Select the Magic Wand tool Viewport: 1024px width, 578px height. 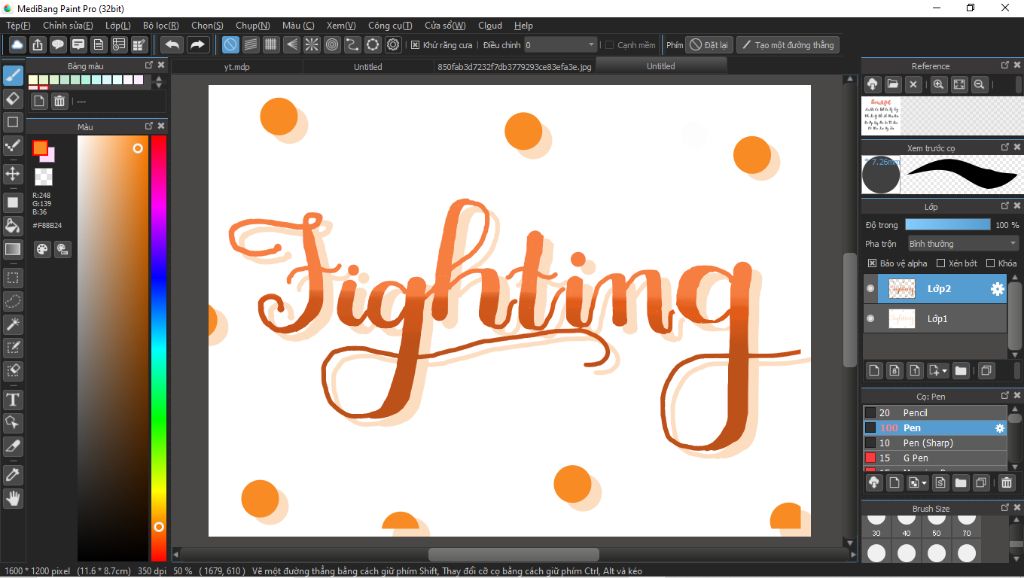[13, 324]
